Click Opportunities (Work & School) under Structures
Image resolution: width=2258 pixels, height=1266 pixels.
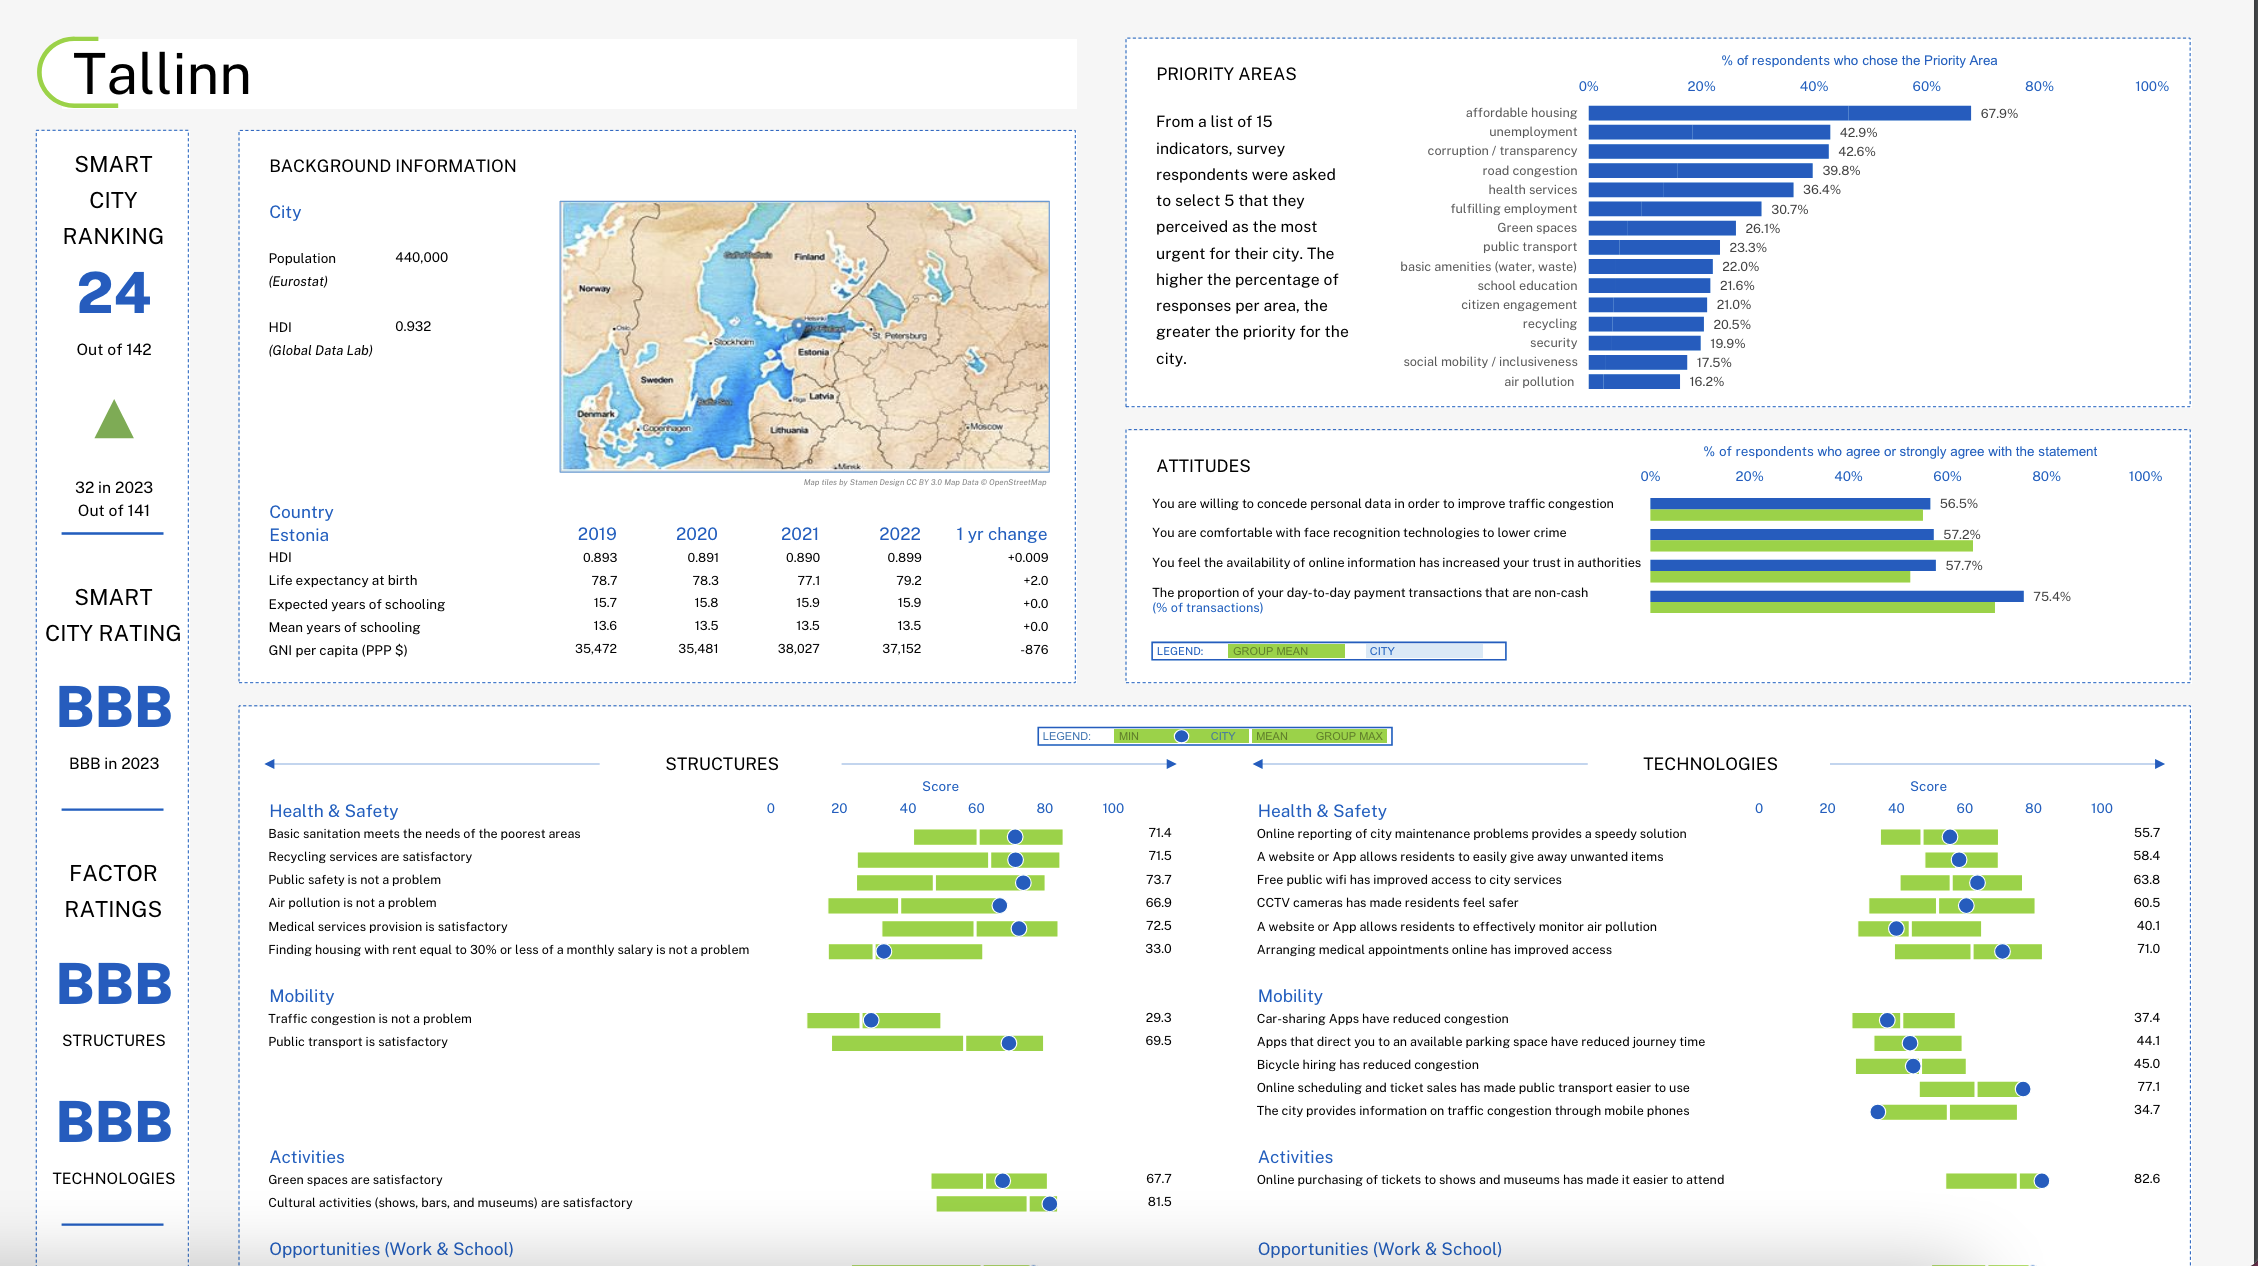391,1249
